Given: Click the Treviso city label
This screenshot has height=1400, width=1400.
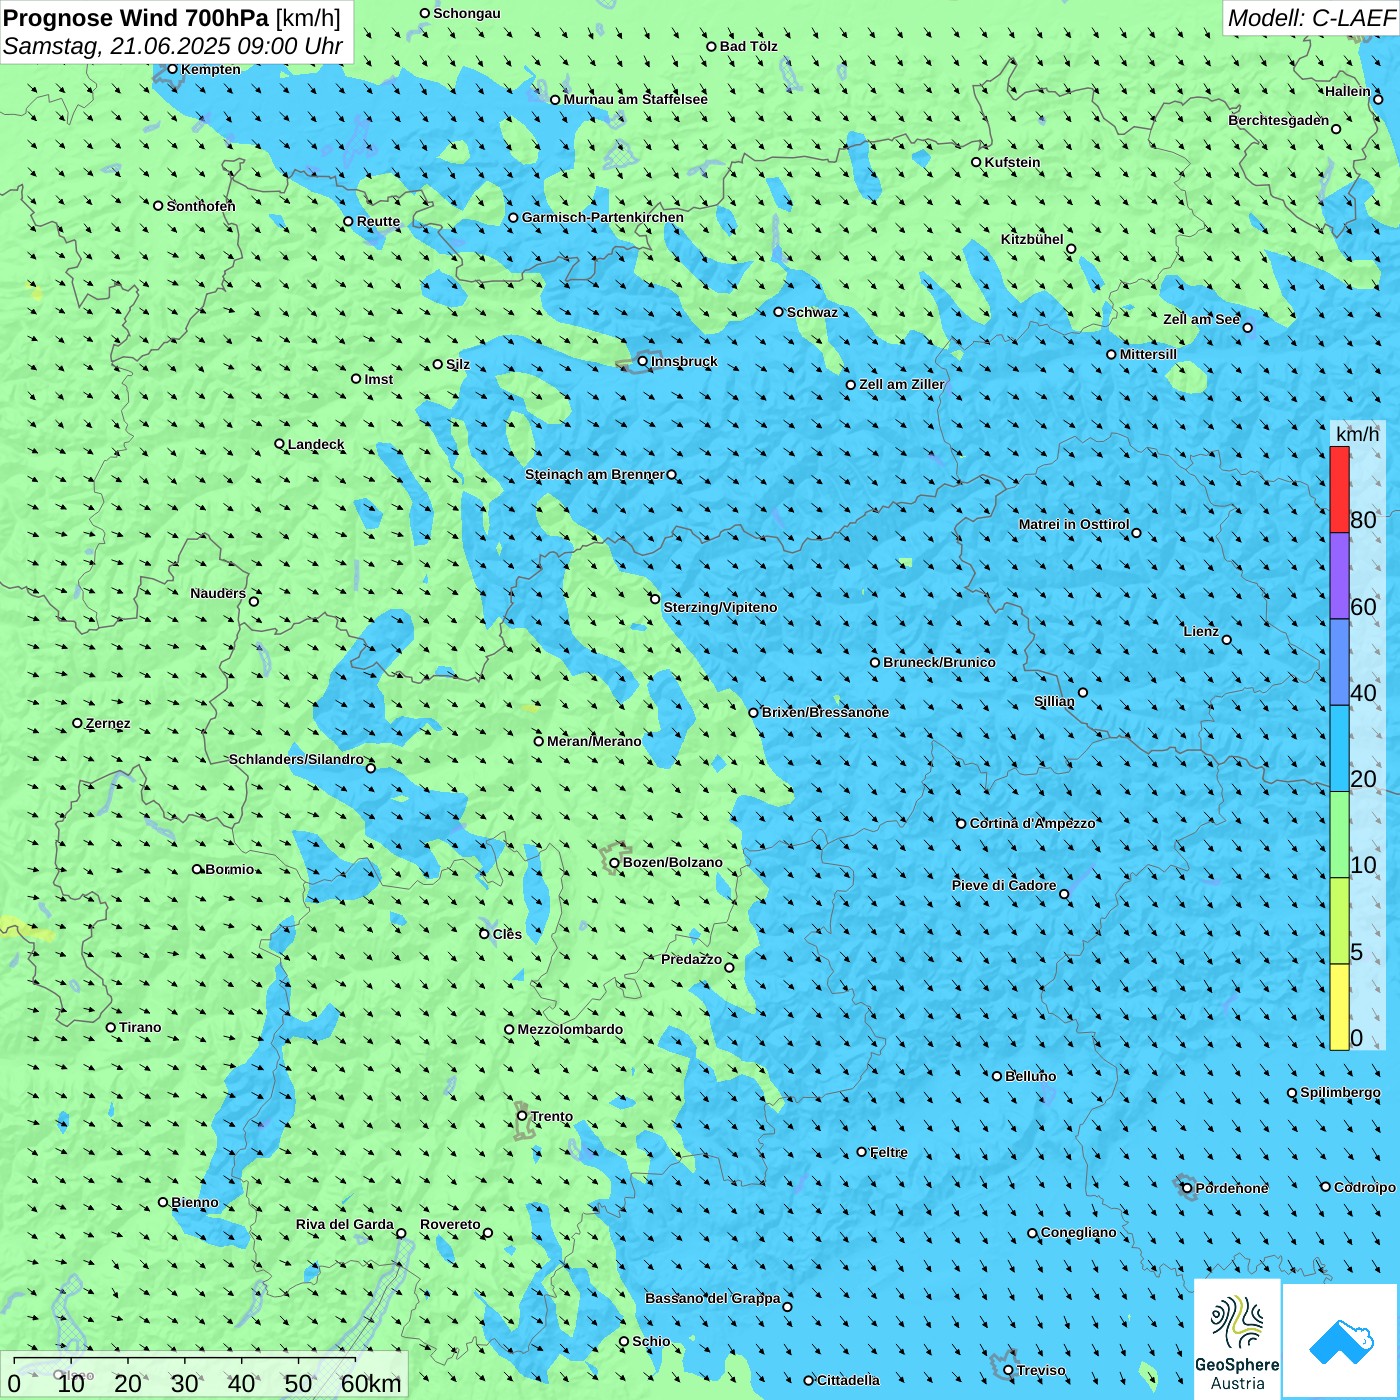Looking at the screenshot, I should (x=1041, y=1370).
